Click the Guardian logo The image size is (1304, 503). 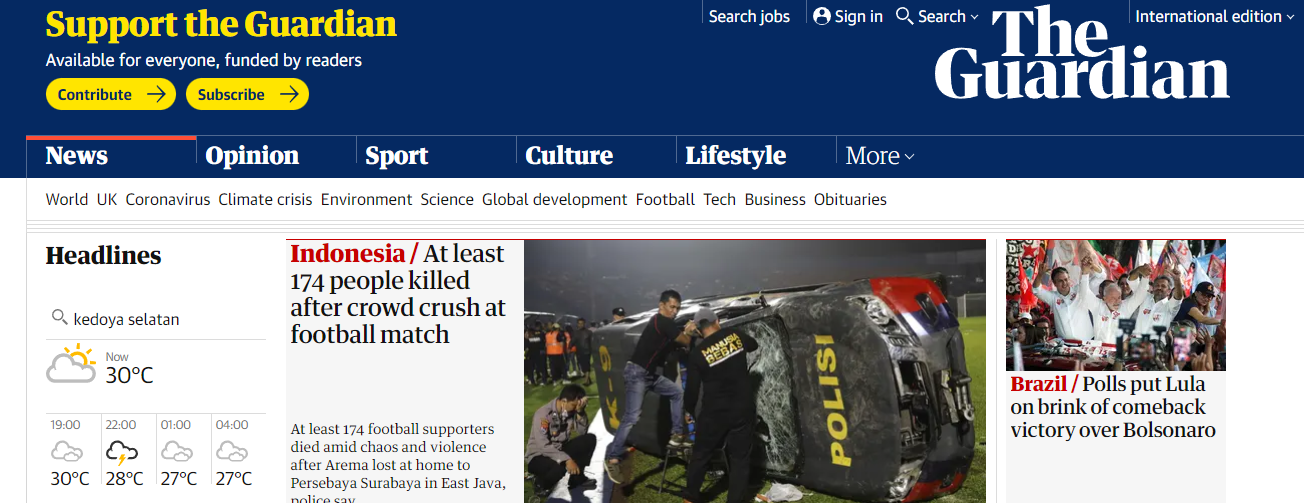point(1082,53)
